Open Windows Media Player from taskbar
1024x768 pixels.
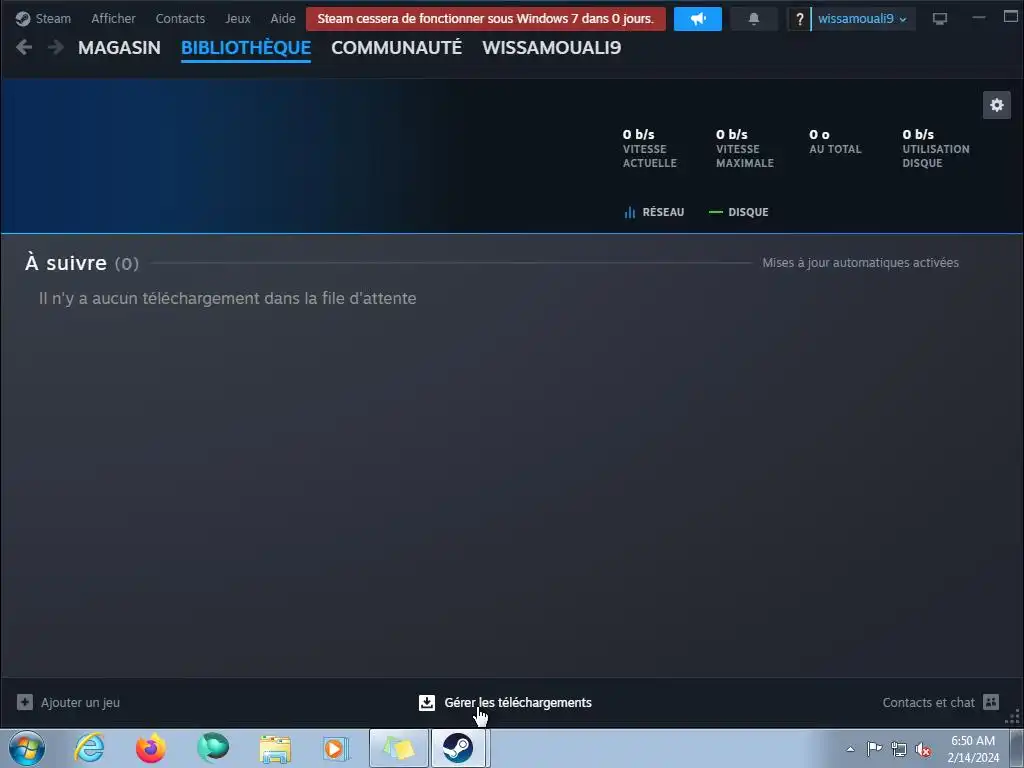point(336,749)
